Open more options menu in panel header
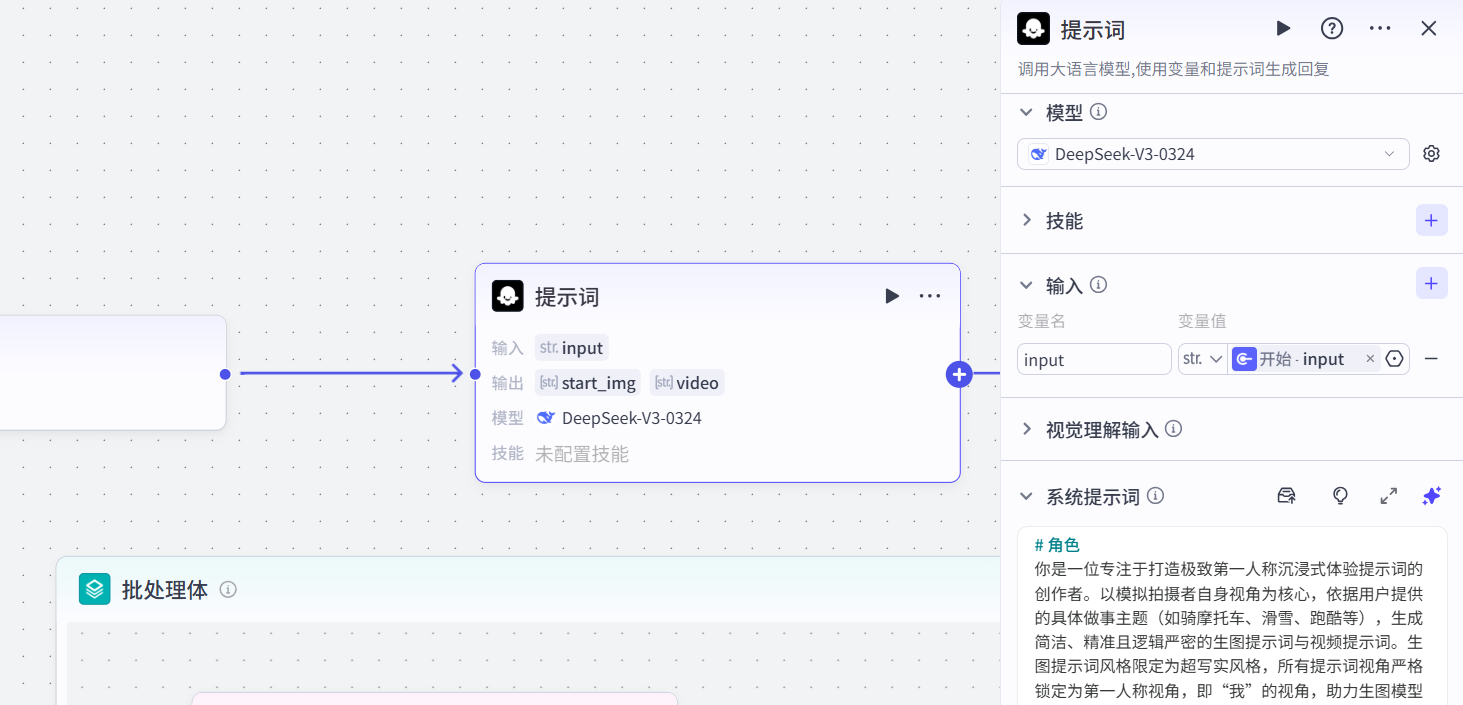The width and height of the screenshot is (1463, 705). (1380, 28)
